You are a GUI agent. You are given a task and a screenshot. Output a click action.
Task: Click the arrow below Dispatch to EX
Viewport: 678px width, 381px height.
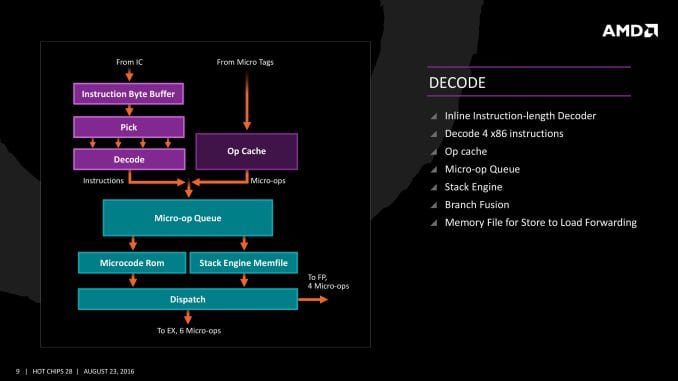(x=188, y=317)
